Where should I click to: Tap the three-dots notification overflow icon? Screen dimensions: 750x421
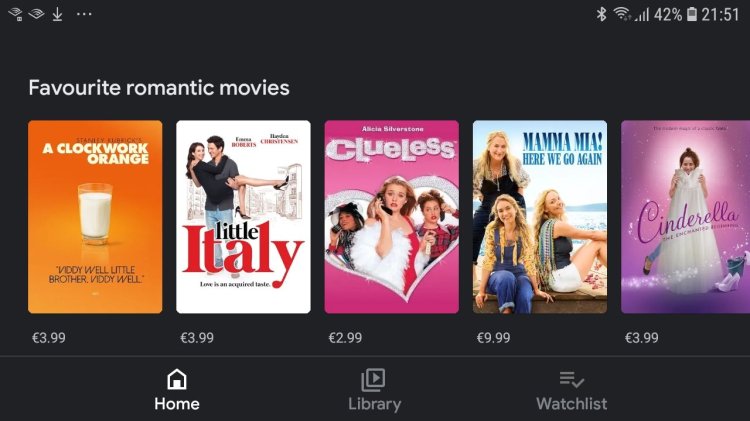(84, 14)
